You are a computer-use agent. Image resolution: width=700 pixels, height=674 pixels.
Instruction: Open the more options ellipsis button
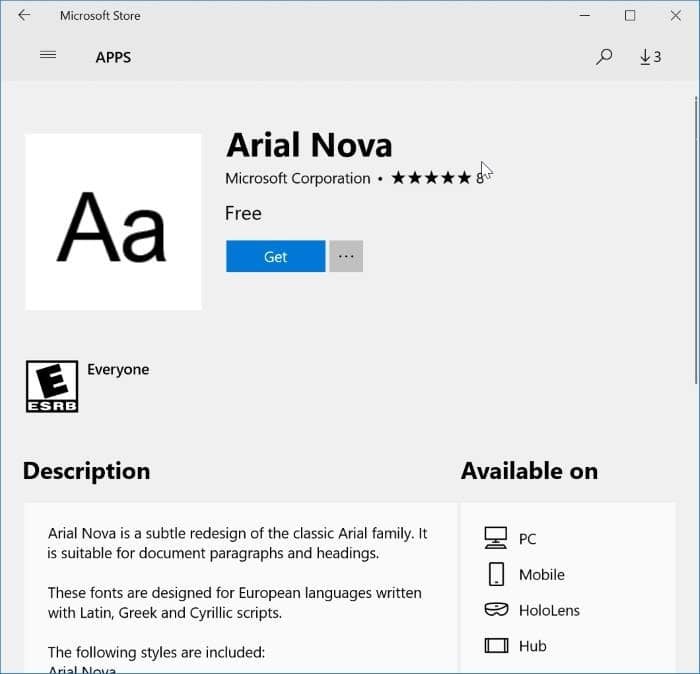[346, 256]
